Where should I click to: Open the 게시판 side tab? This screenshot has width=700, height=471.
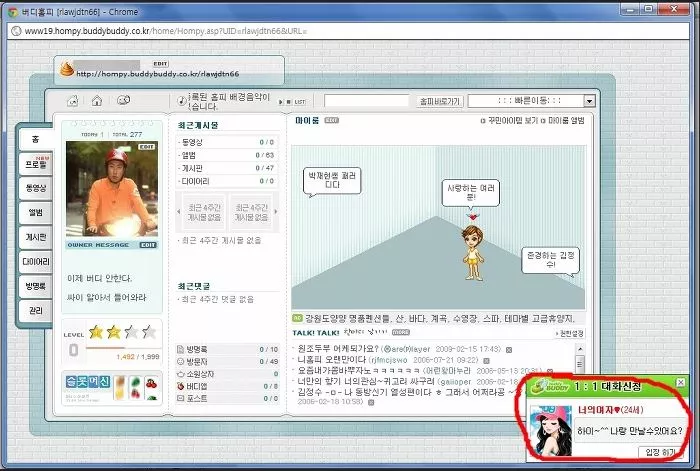click(x=36, y=237)
